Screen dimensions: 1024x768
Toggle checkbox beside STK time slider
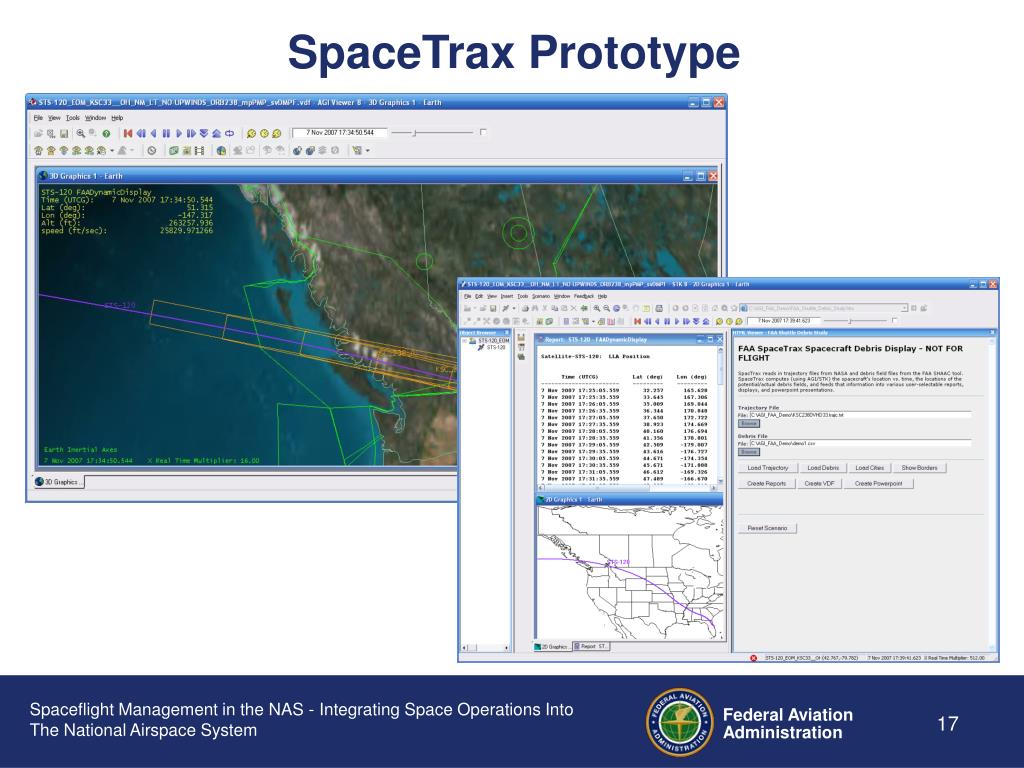coord(895,321)
